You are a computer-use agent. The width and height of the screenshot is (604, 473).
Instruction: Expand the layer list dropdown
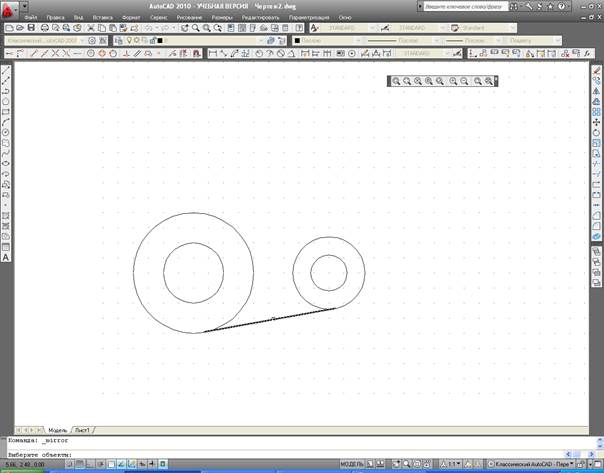[261, 40]
